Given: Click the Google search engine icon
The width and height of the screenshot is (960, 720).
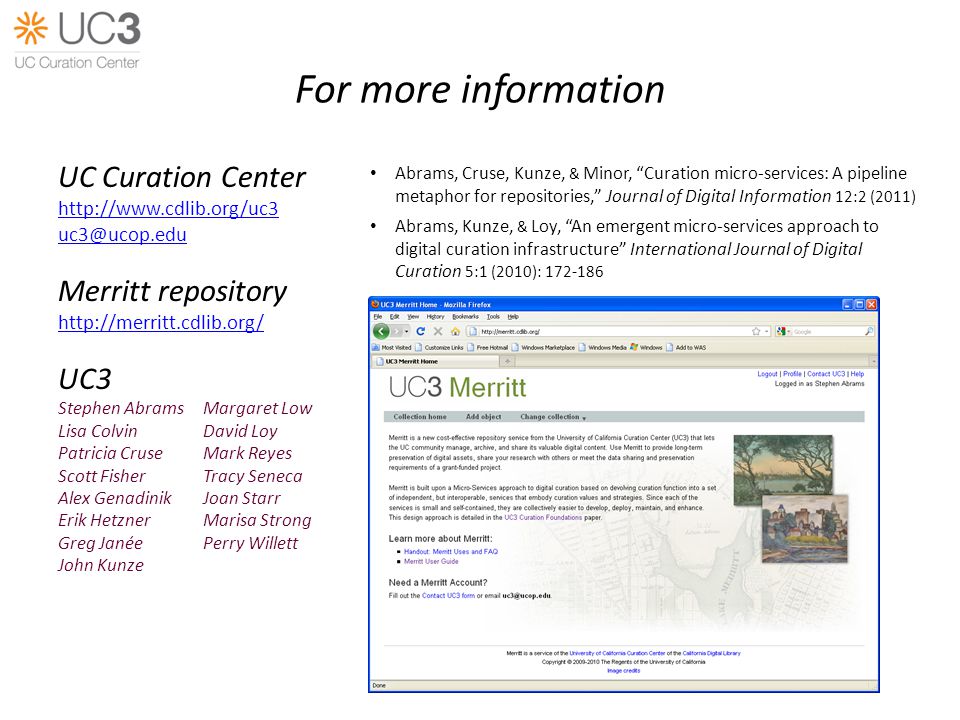Looking at the screenshot, I should pos(781,331).
